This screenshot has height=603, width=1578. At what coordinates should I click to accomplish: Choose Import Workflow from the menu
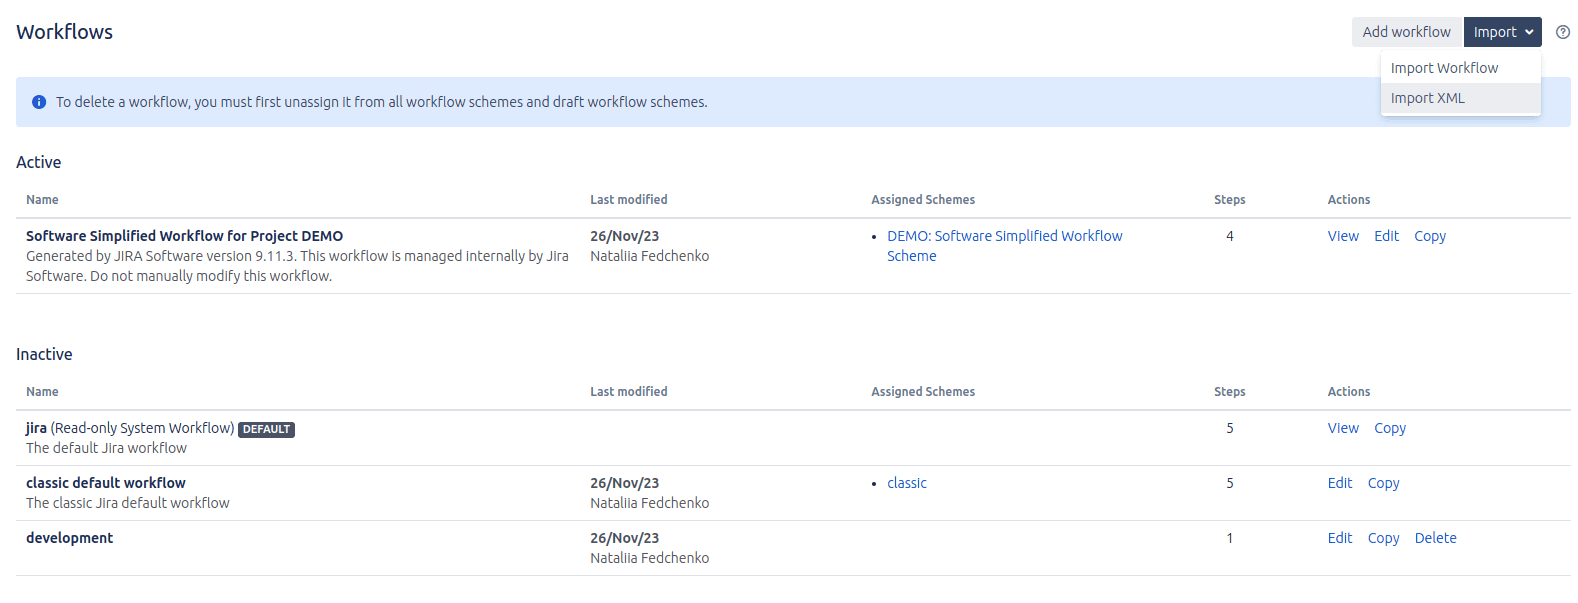(1460, 68)
